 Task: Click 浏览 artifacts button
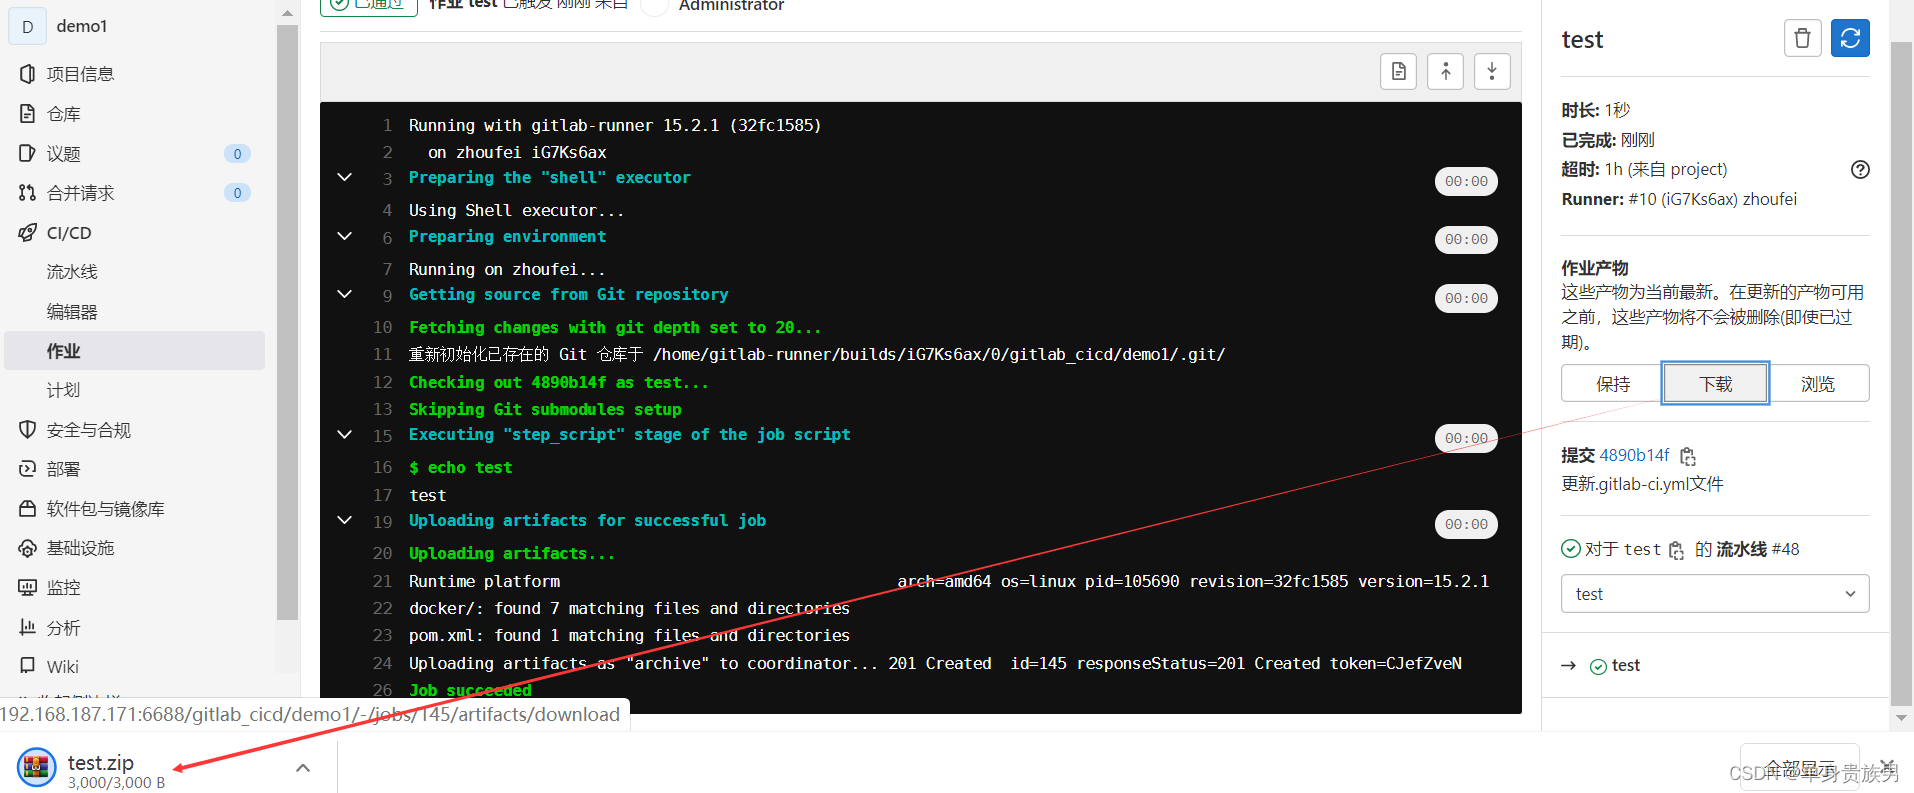click(x=1818, y=384)
